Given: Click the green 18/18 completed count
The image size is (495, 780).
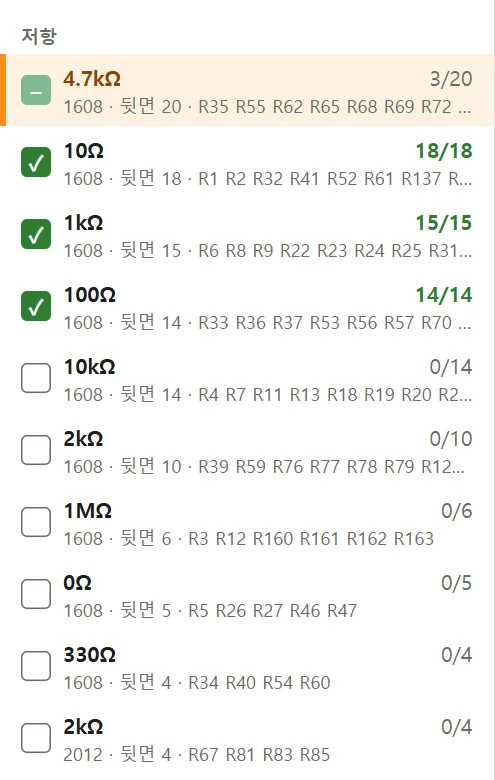Looking at the screenshot, I should coord(444,151).
